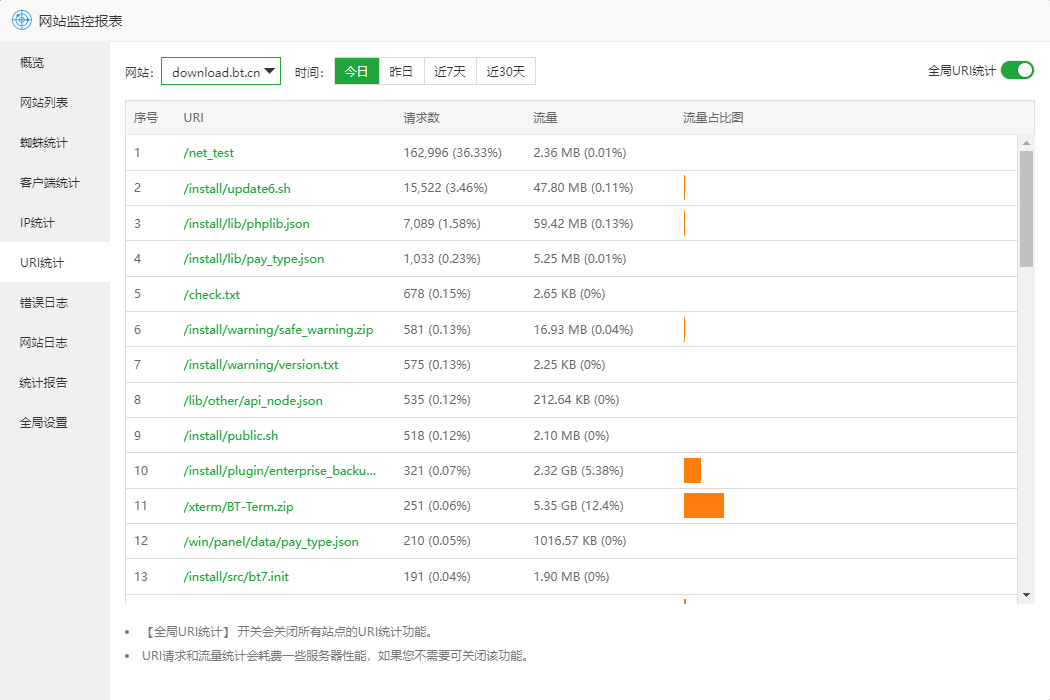
Task: Open the /install/update6.sh URI link
Action: point(237,188)
